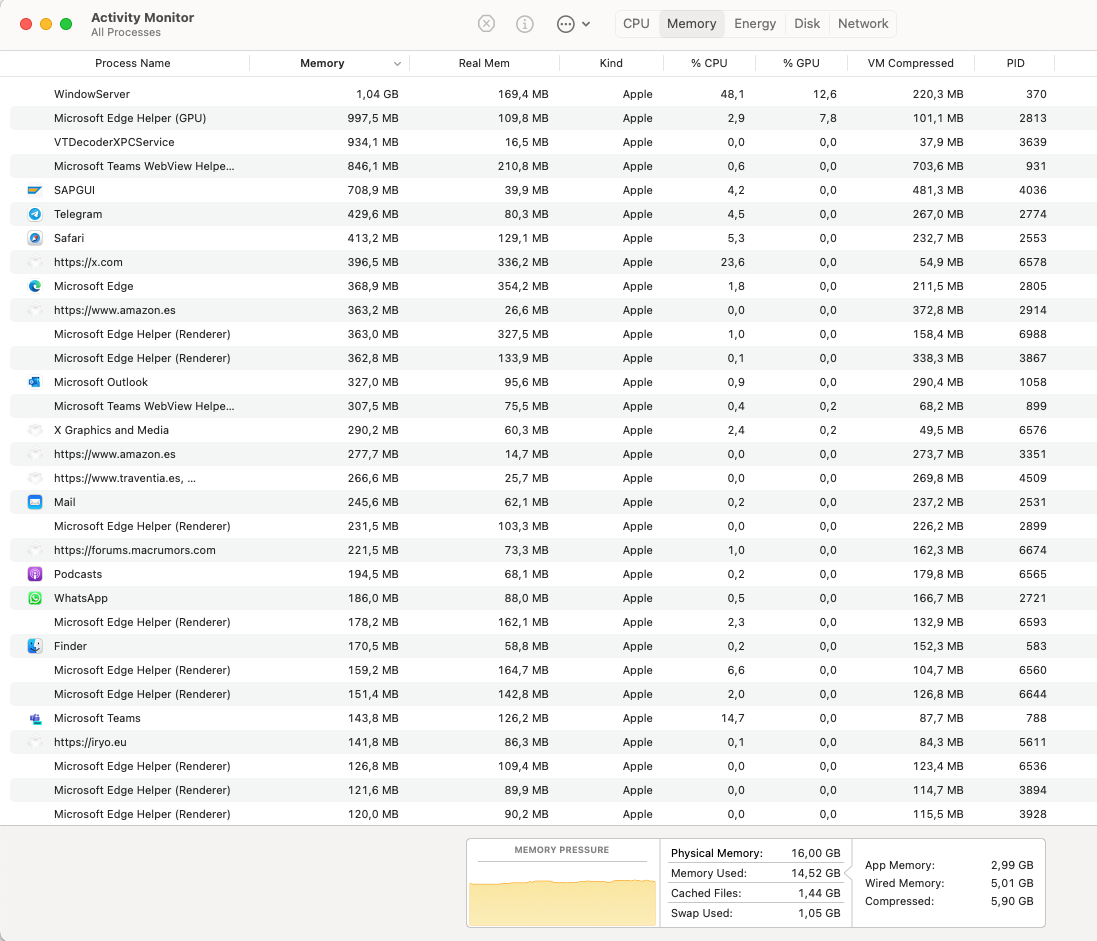Click Memory Used value 14,52 GB
This screenshot has width=1097, height=941.
coord(816,873)
